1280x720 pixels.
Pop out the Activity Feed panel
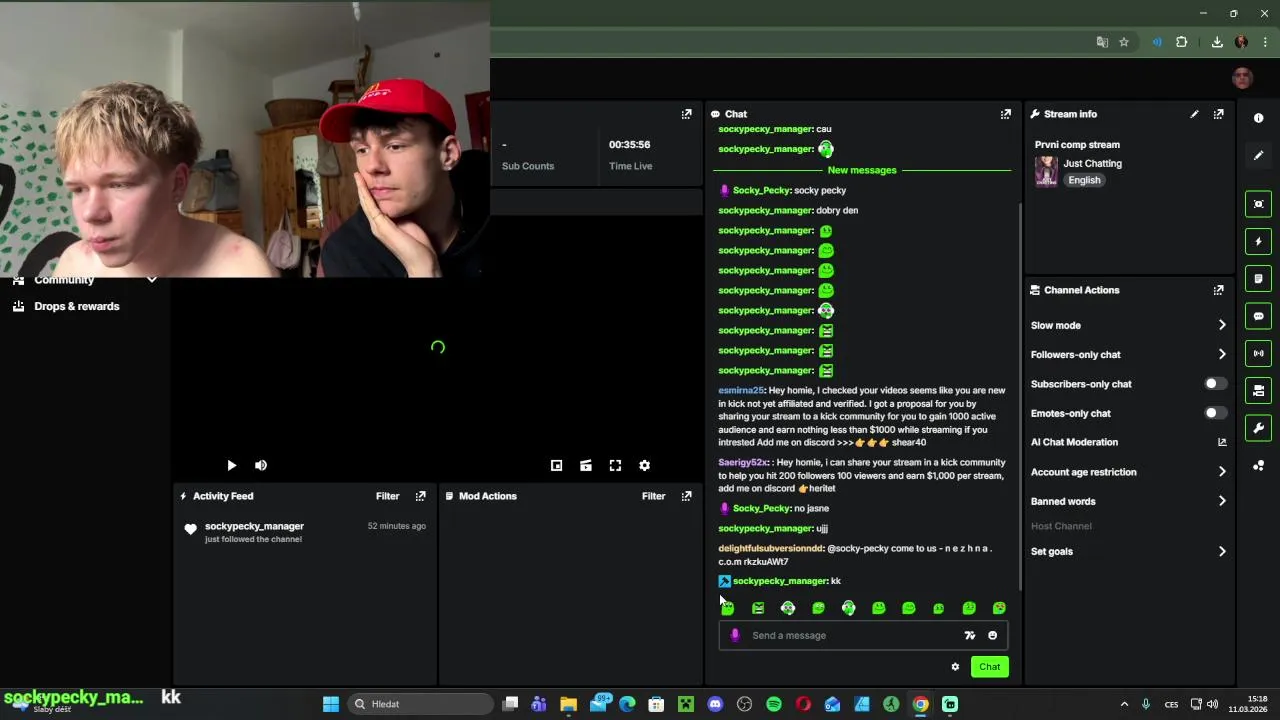point(421,496)
